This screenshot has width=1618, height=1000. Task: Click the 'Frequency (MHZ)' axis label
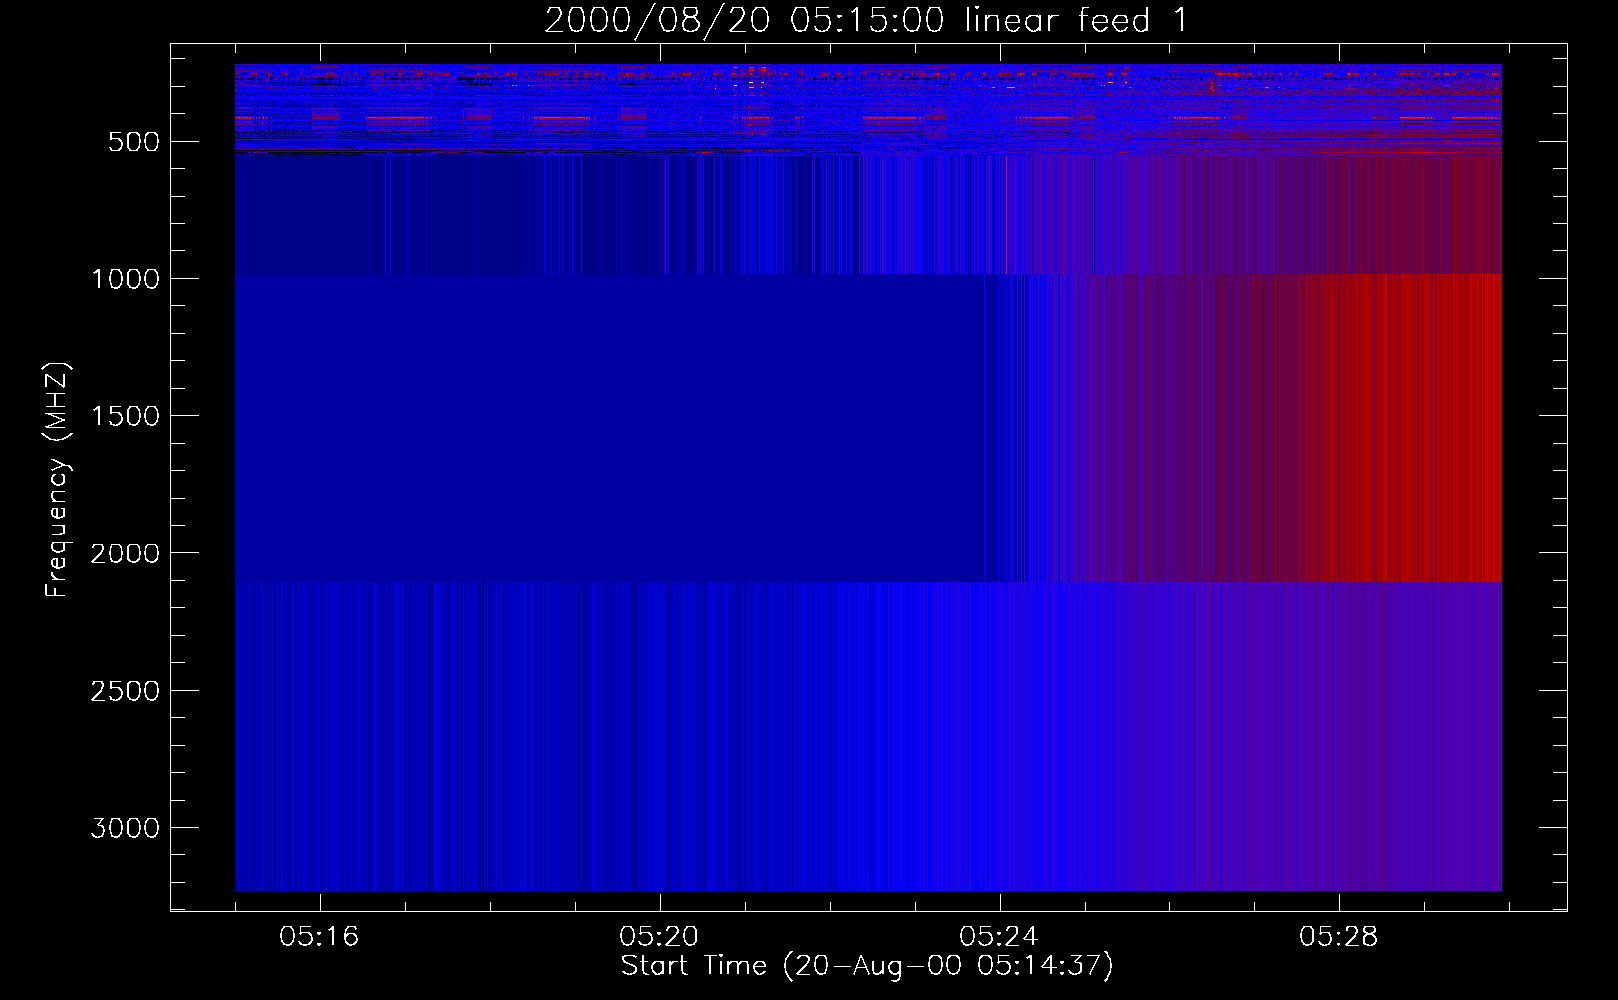coord(58,480)
